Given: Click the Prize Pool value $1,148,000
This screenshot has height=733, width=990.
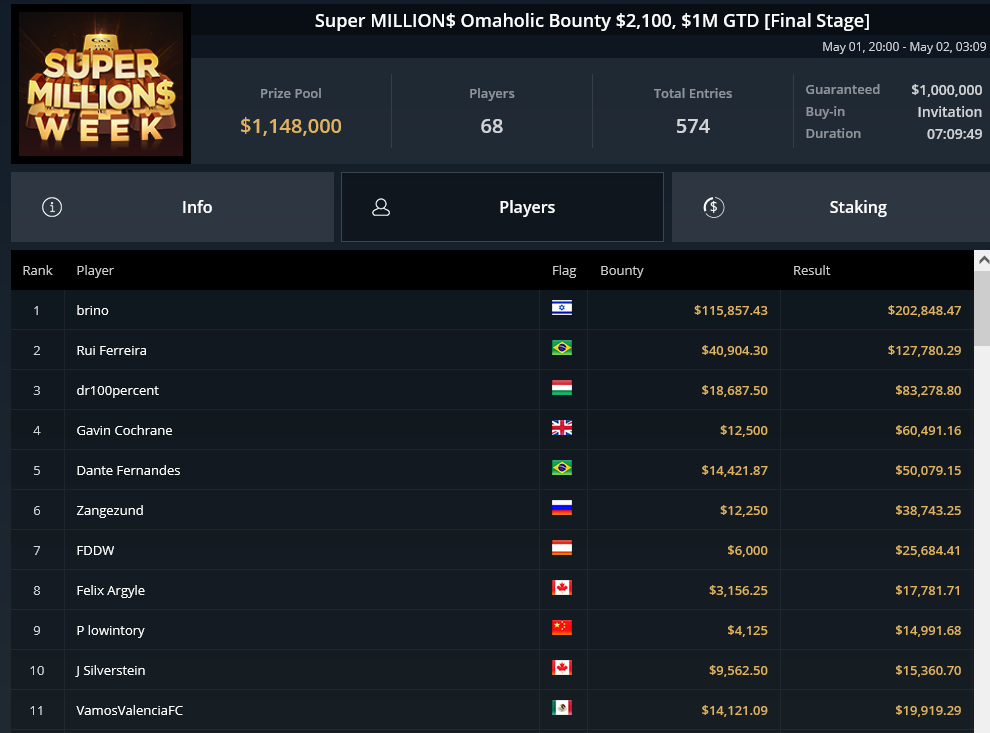Looking at the screenshot, I should [290, 126].
